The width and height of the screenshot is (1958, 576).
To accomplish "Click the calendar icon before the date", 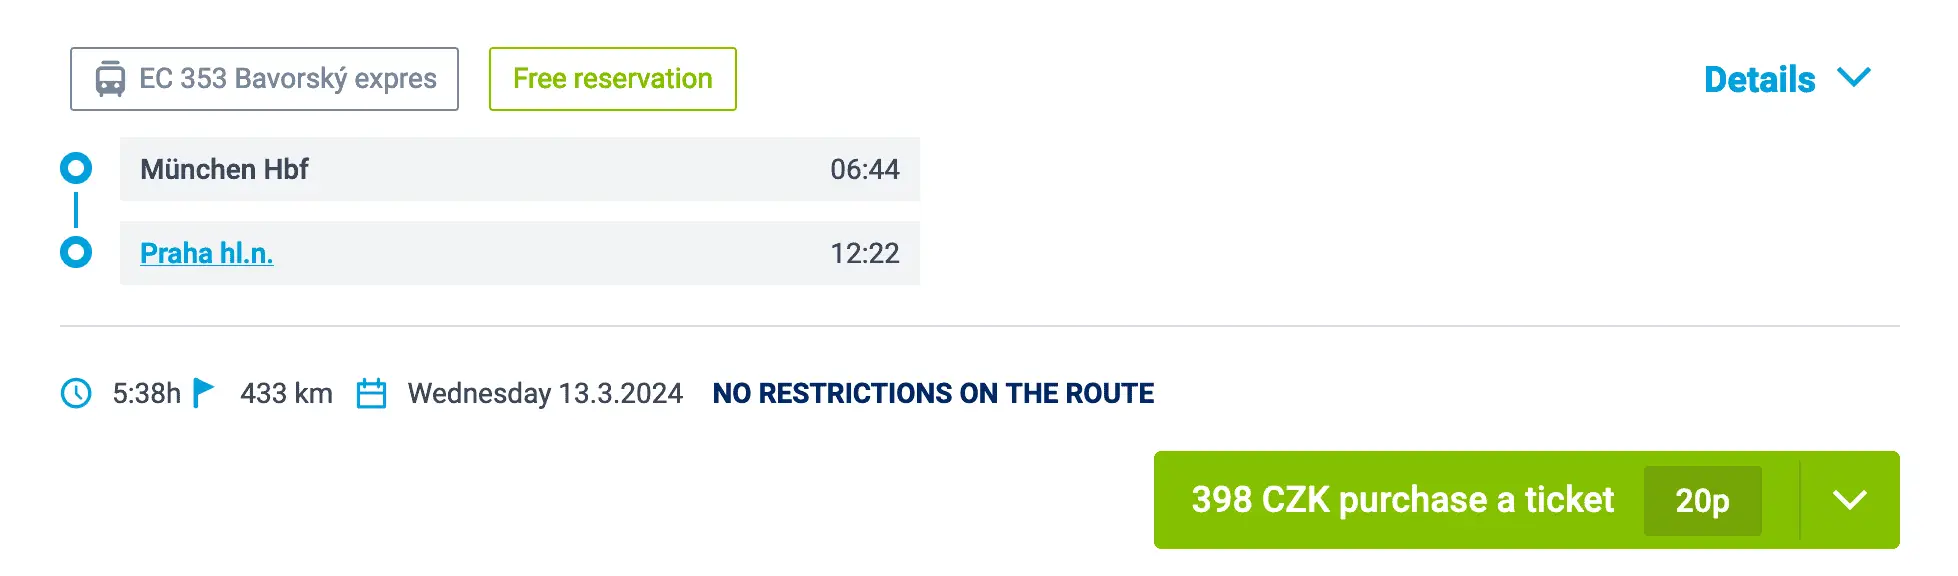I will tap(371, 393).
